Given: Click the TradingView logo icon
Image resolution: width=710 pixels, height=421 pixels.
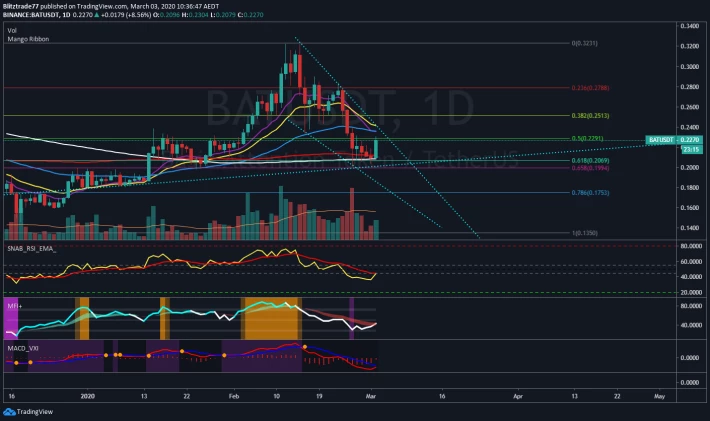Looking at the screenshot, I should [9, 411].
